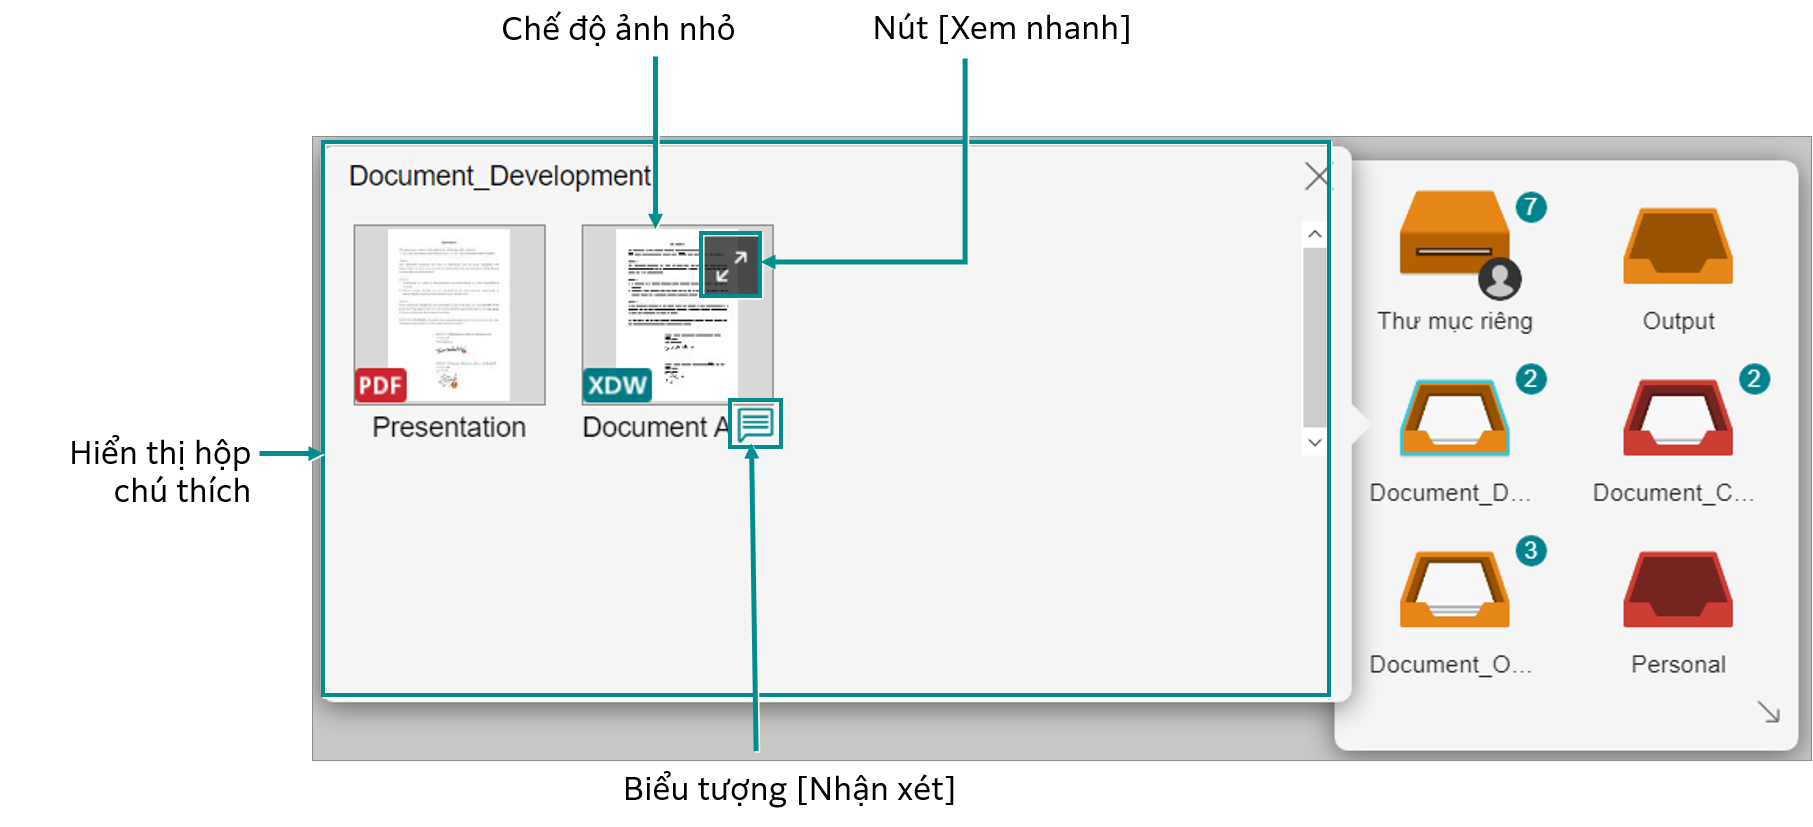Image resolution: width=1813 pixels, height=827 pixels.
Task: Click the Output label text
Action: (x=1678, y=321)
